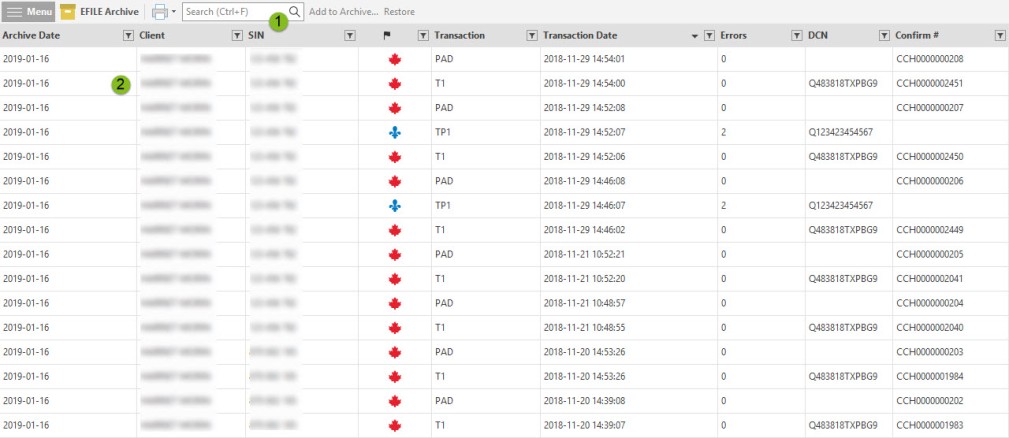Open the Archive Date column filter
Screen dimensions: 1009x438
click(127, 35)
